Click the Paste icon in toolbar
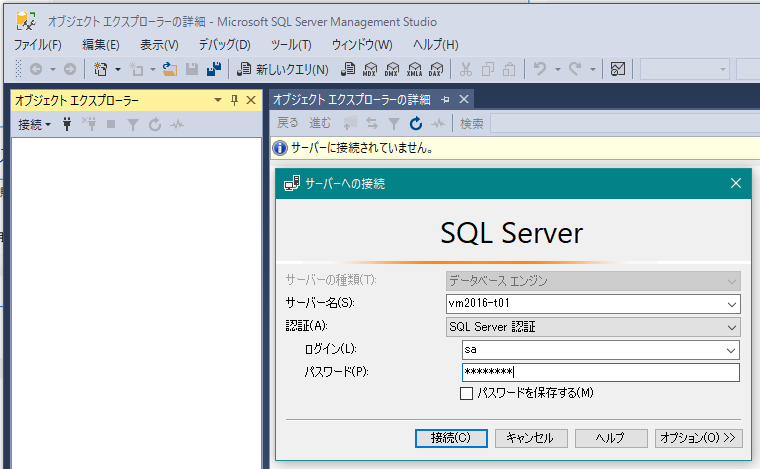This screenshot has height=469, width=760. (x=509, y=69)
